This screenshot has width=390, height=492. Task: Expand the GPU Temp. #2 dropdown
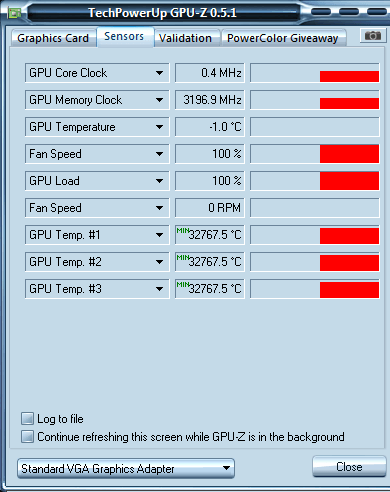tap(97, 262)
